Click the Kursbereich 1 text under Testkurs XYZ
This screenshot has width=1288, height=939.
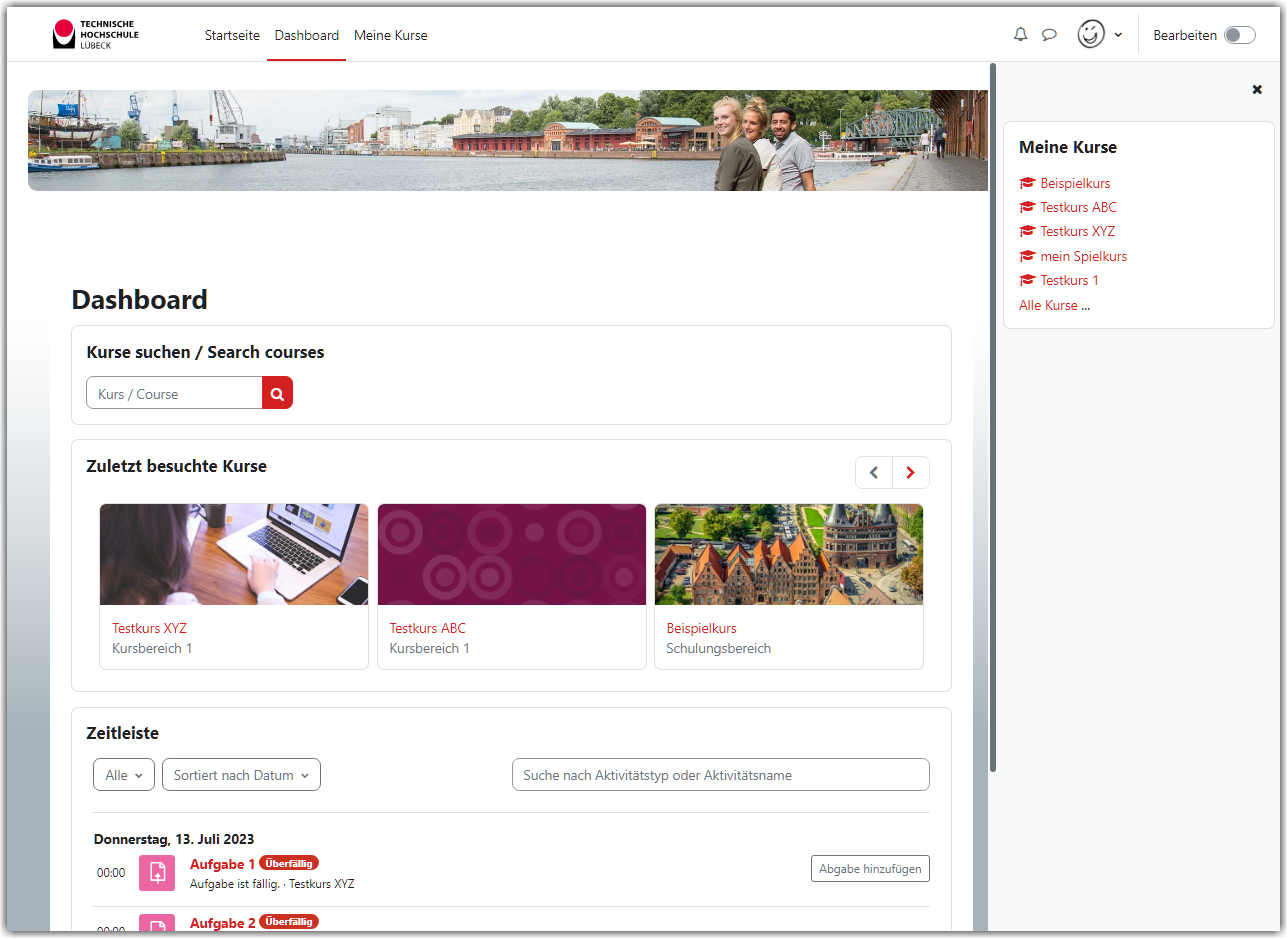[152, 648]
